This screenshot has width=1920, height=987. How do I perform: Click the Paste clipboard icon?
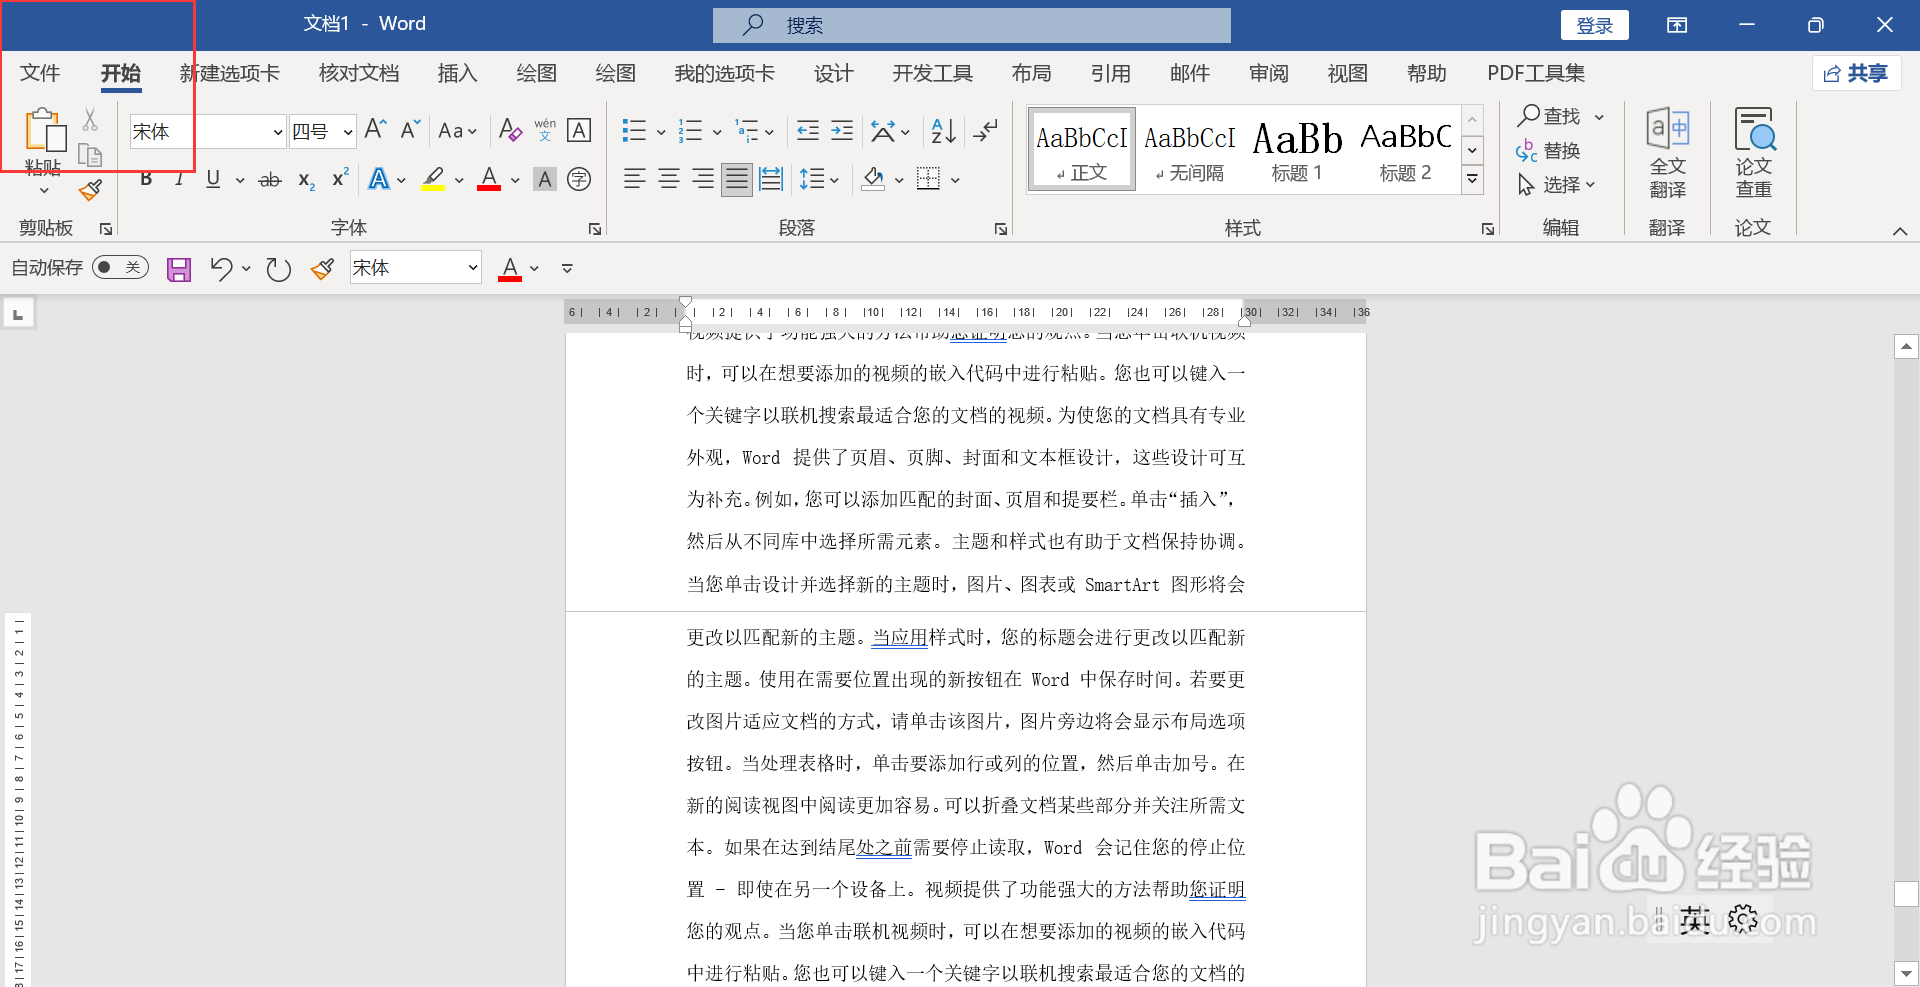[x=44, y=131]
